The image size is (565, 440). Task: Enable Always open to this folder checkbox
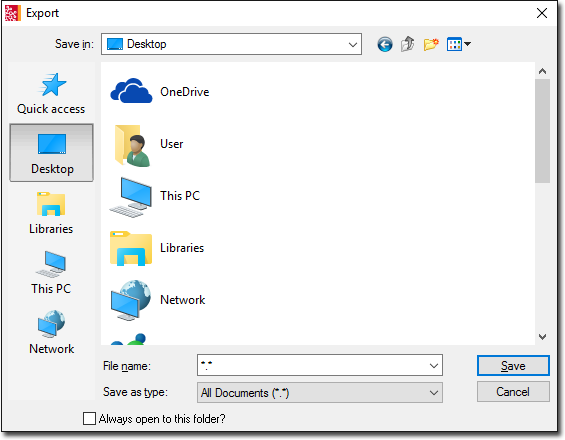[x=89, y=419]
